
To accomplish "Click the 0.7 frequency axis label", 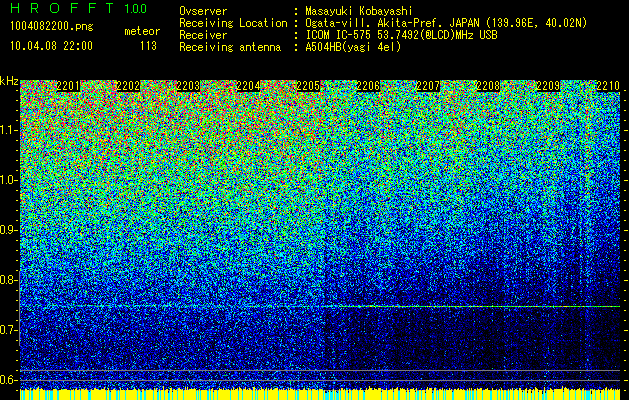I will (9, 330).
